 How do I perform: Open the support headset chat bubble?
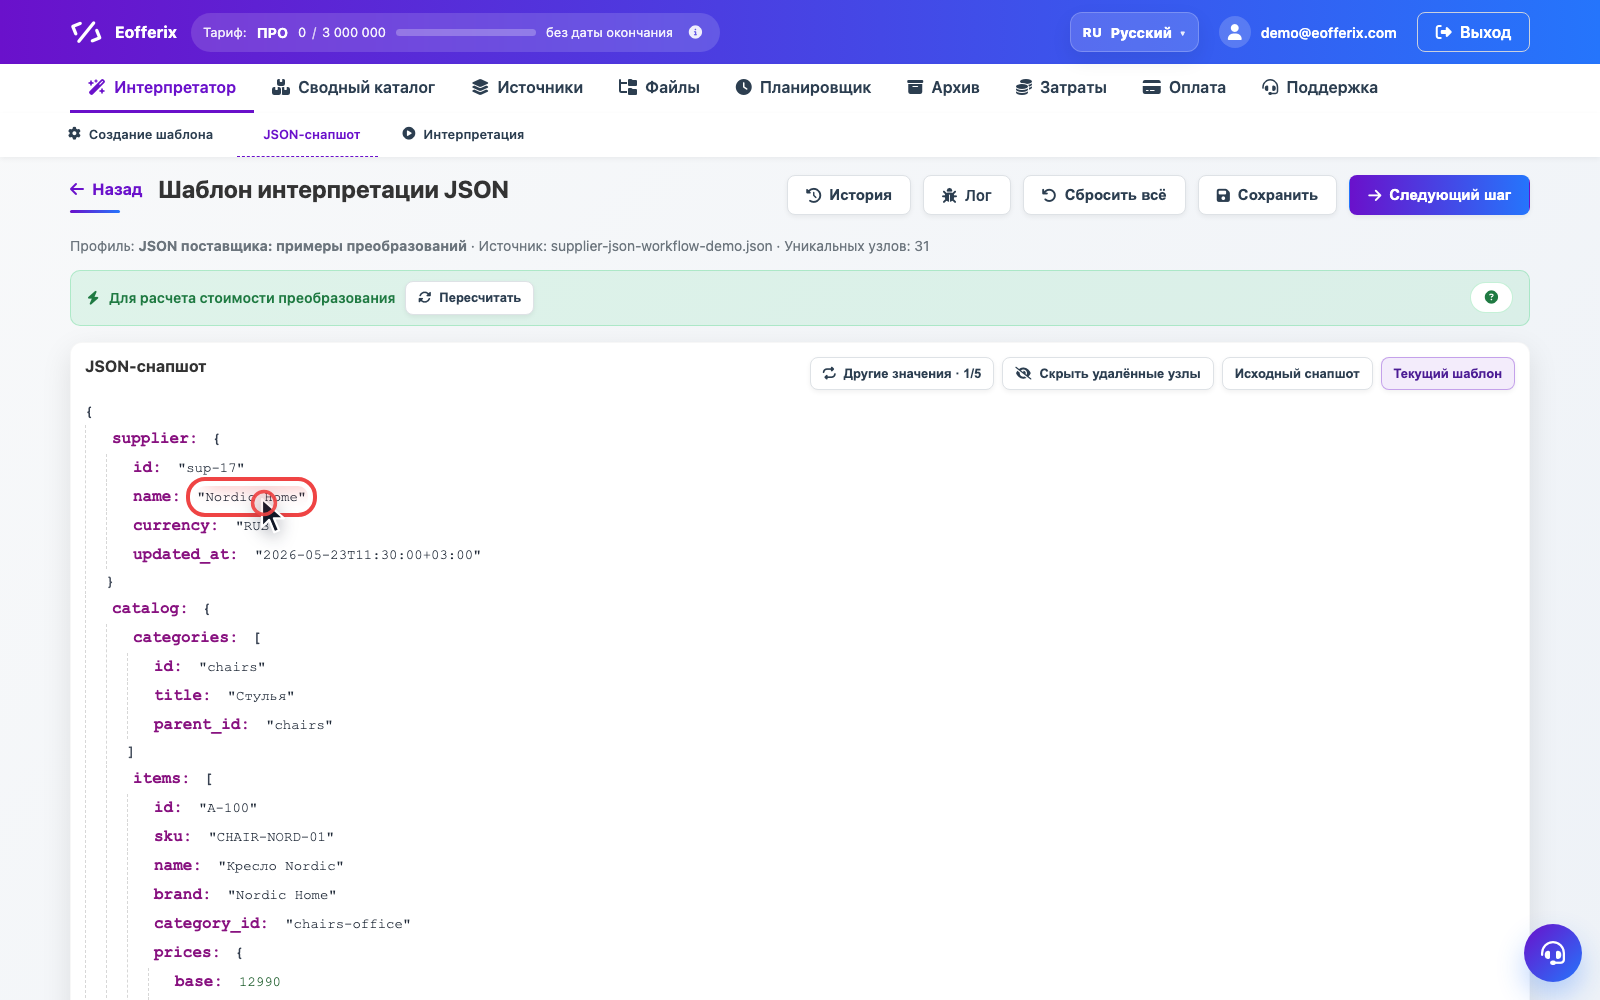coord(1552,953)
